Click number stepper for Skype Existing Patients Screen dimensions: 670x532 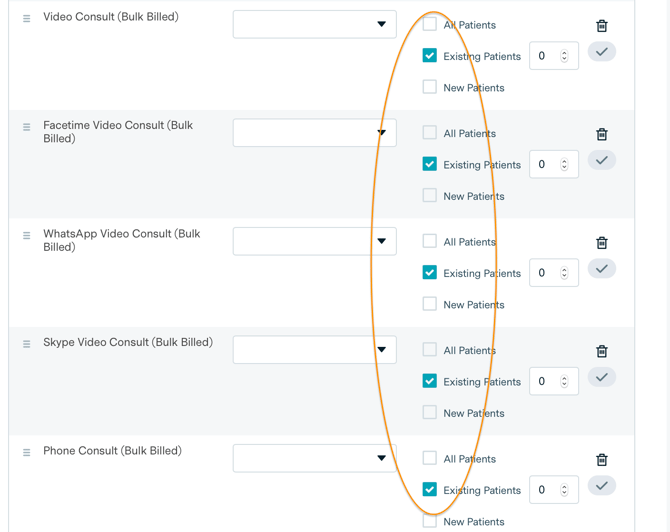565,381
